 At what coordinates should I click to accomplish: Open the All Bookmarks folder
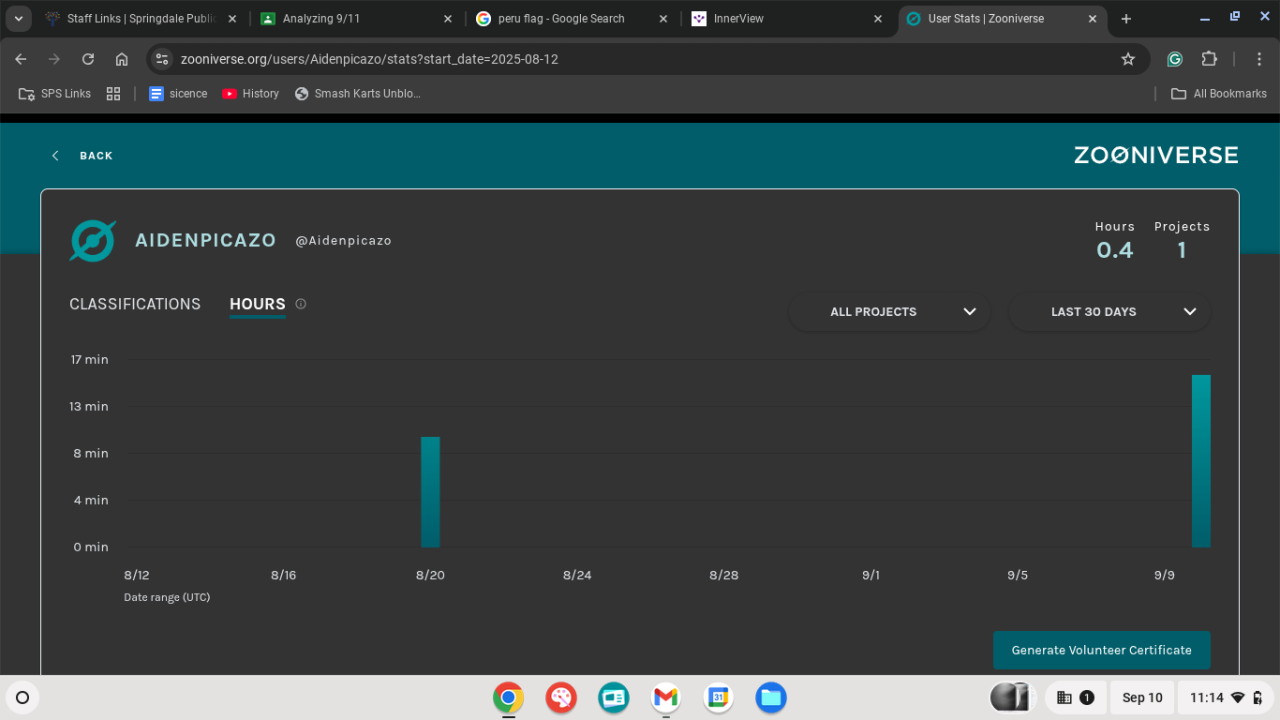click(x=1218, y=93)
